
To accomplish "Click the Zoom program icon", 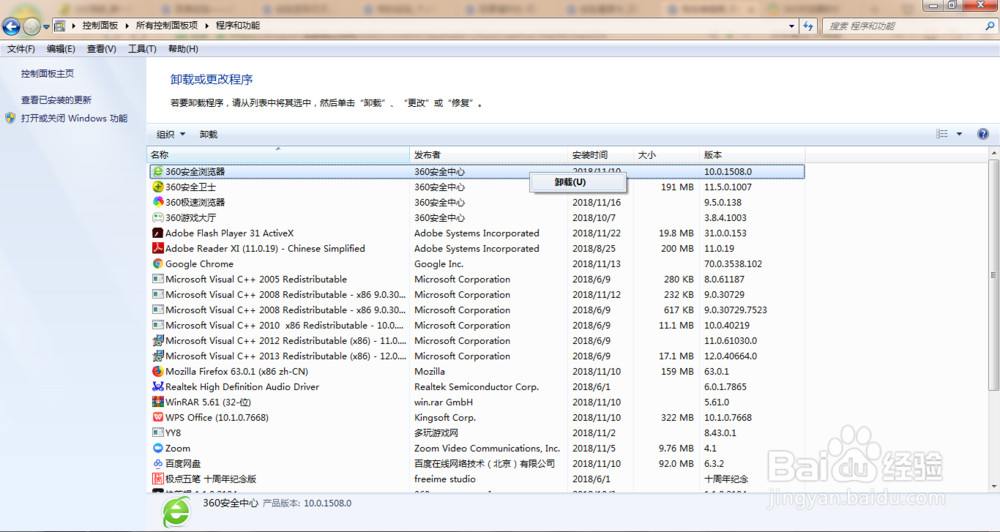I will pyautogui.click(x=158, y=448).
